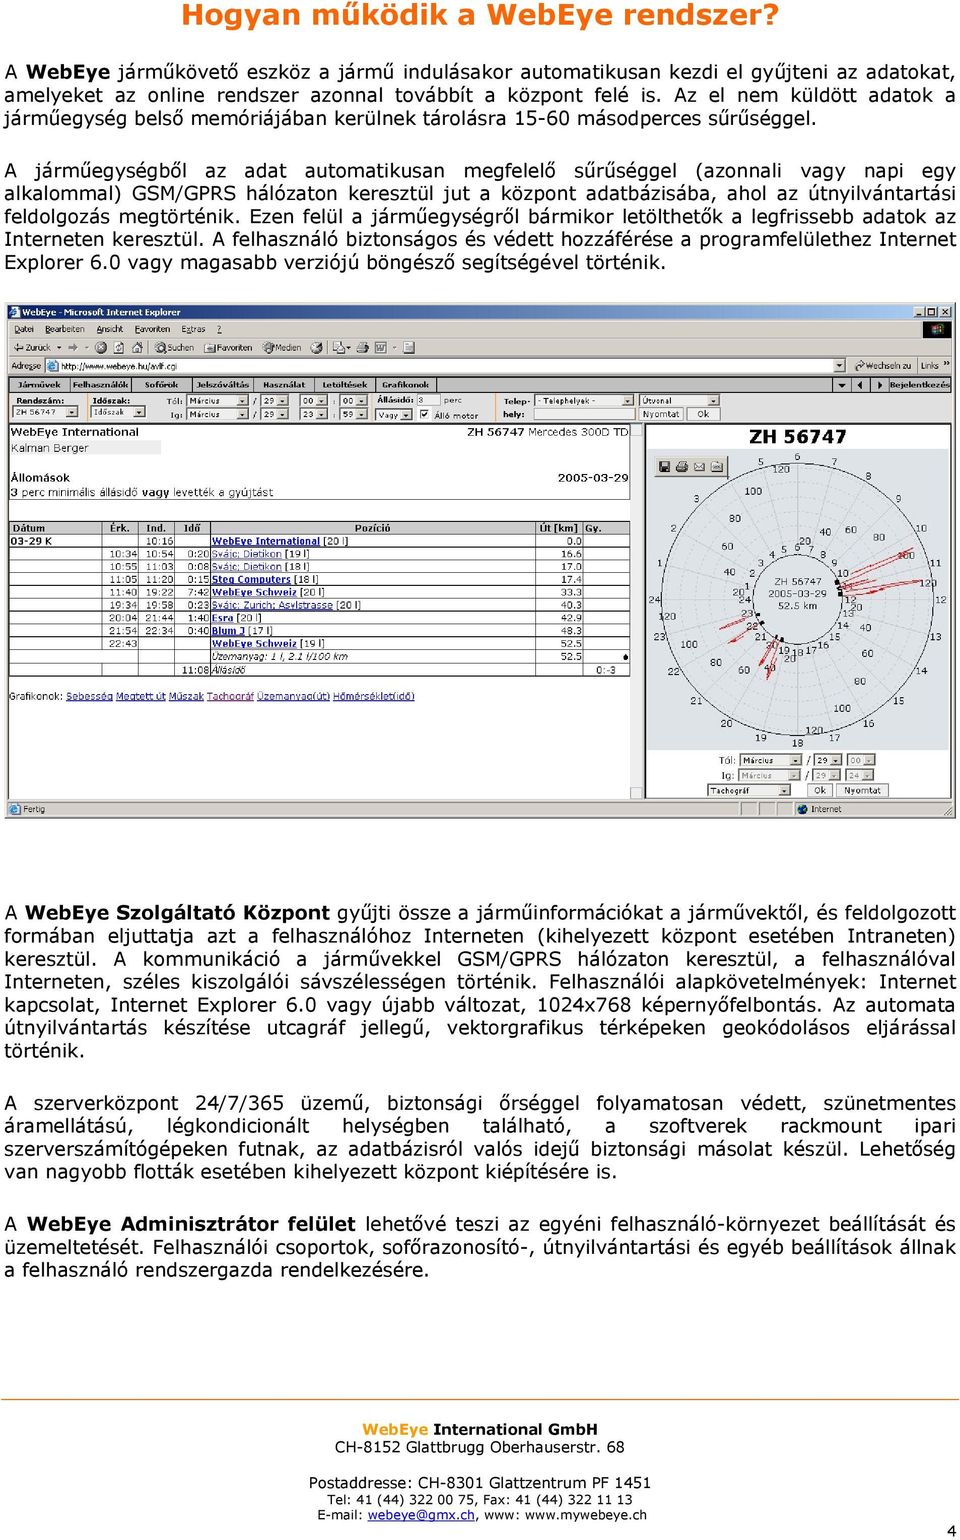Open the Vagy dropdown
This screenshot has width=960, height=1540.
coord(394,415)
